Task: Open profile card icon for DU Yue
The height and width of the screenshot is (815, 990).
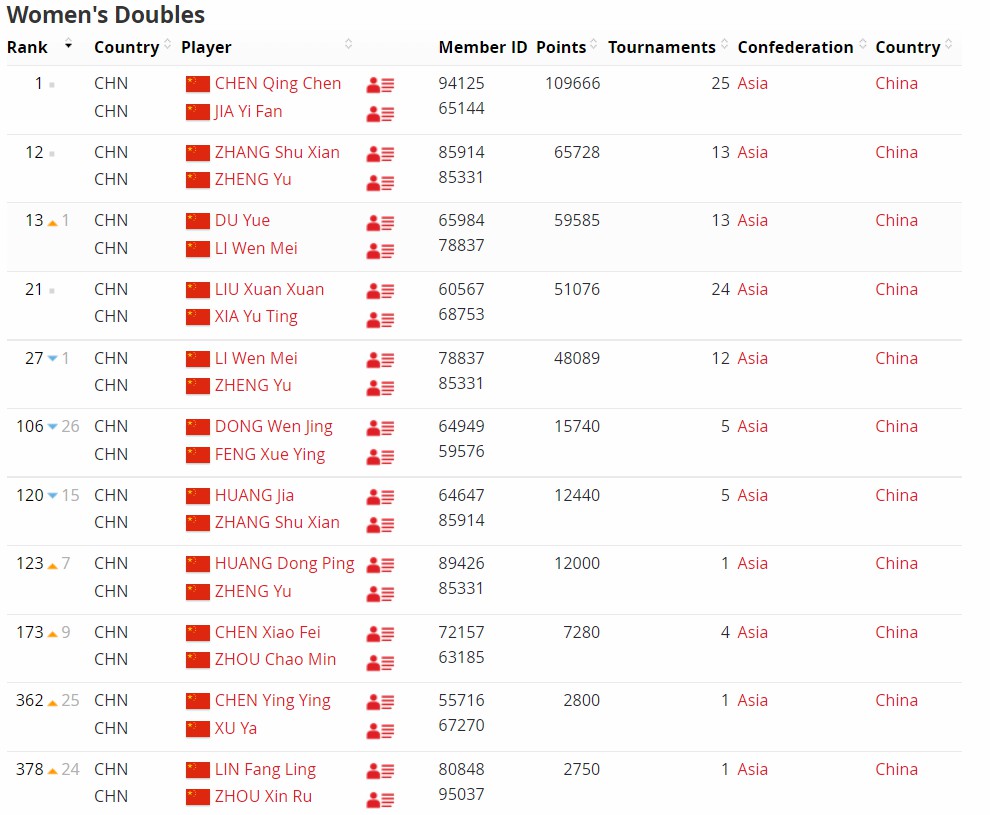Action: tap(380, 222)
